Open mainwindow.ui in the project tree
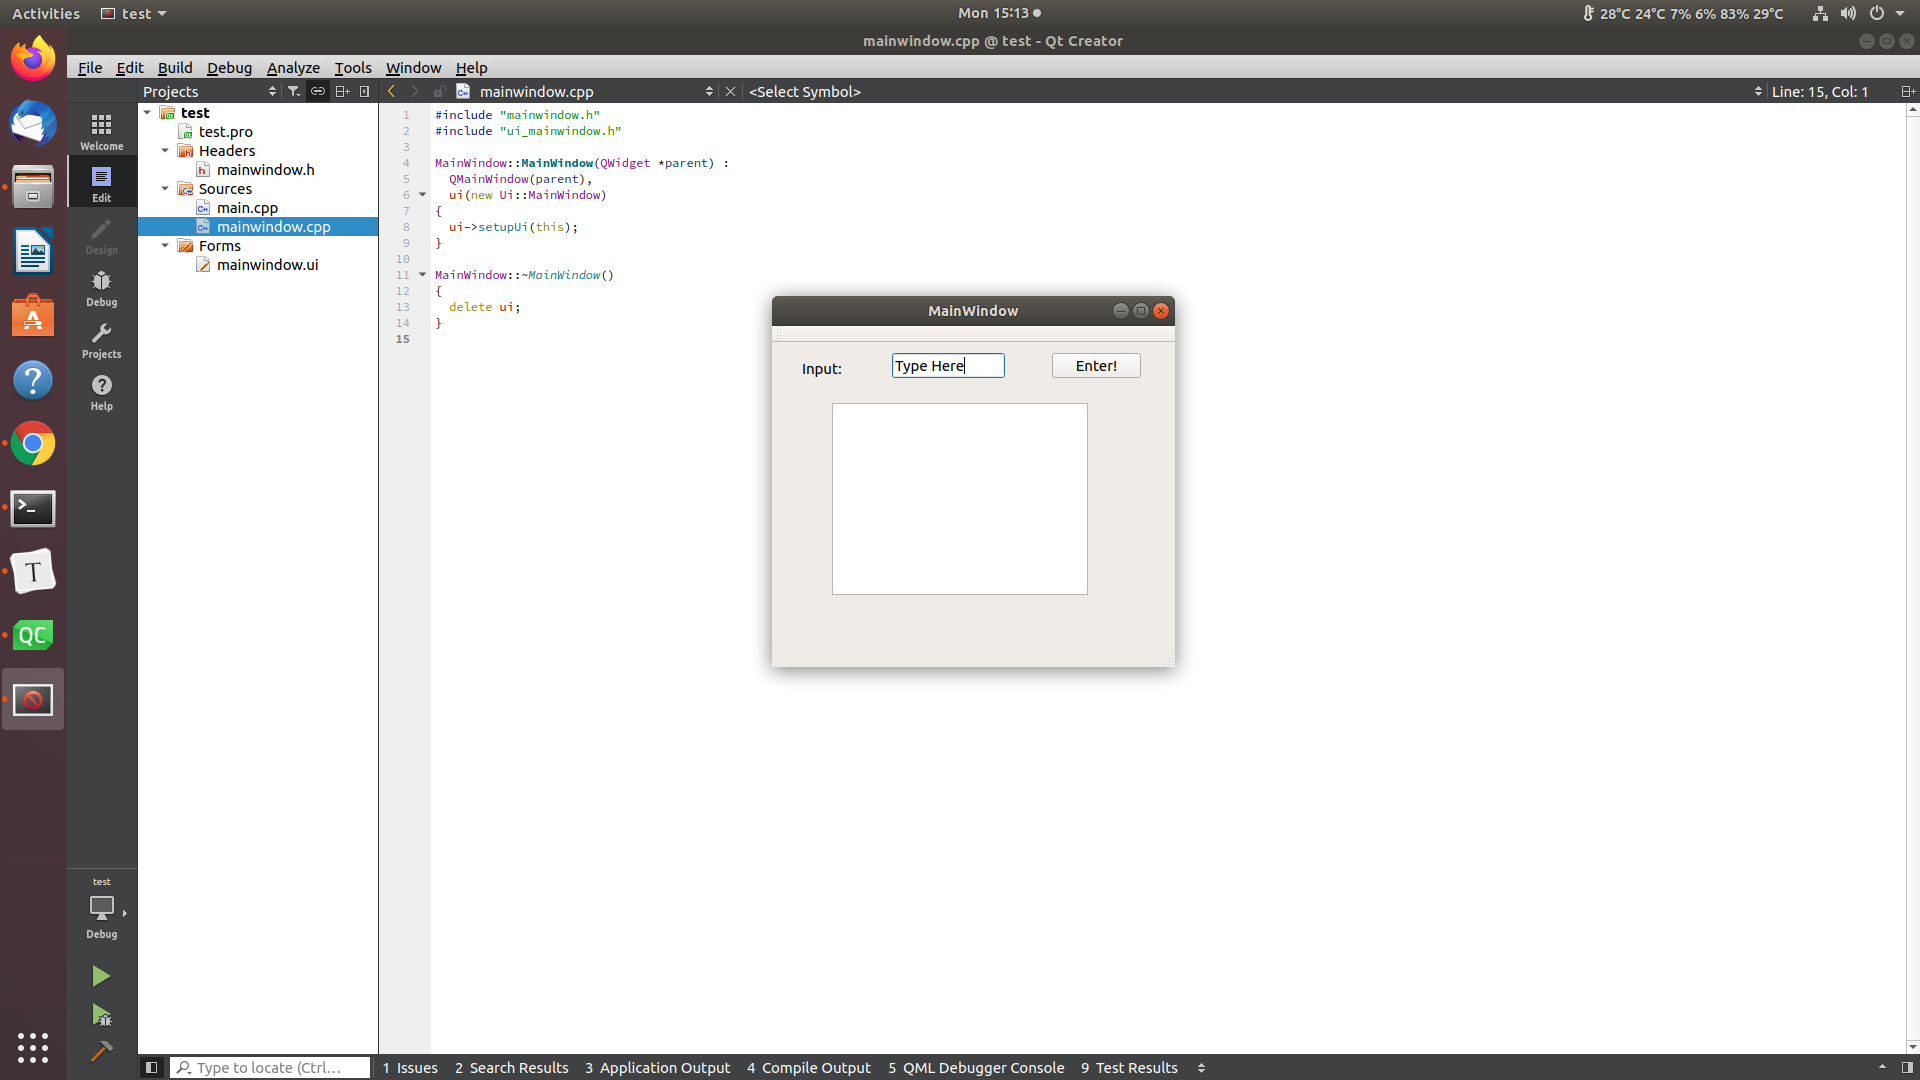 point(267,265)
